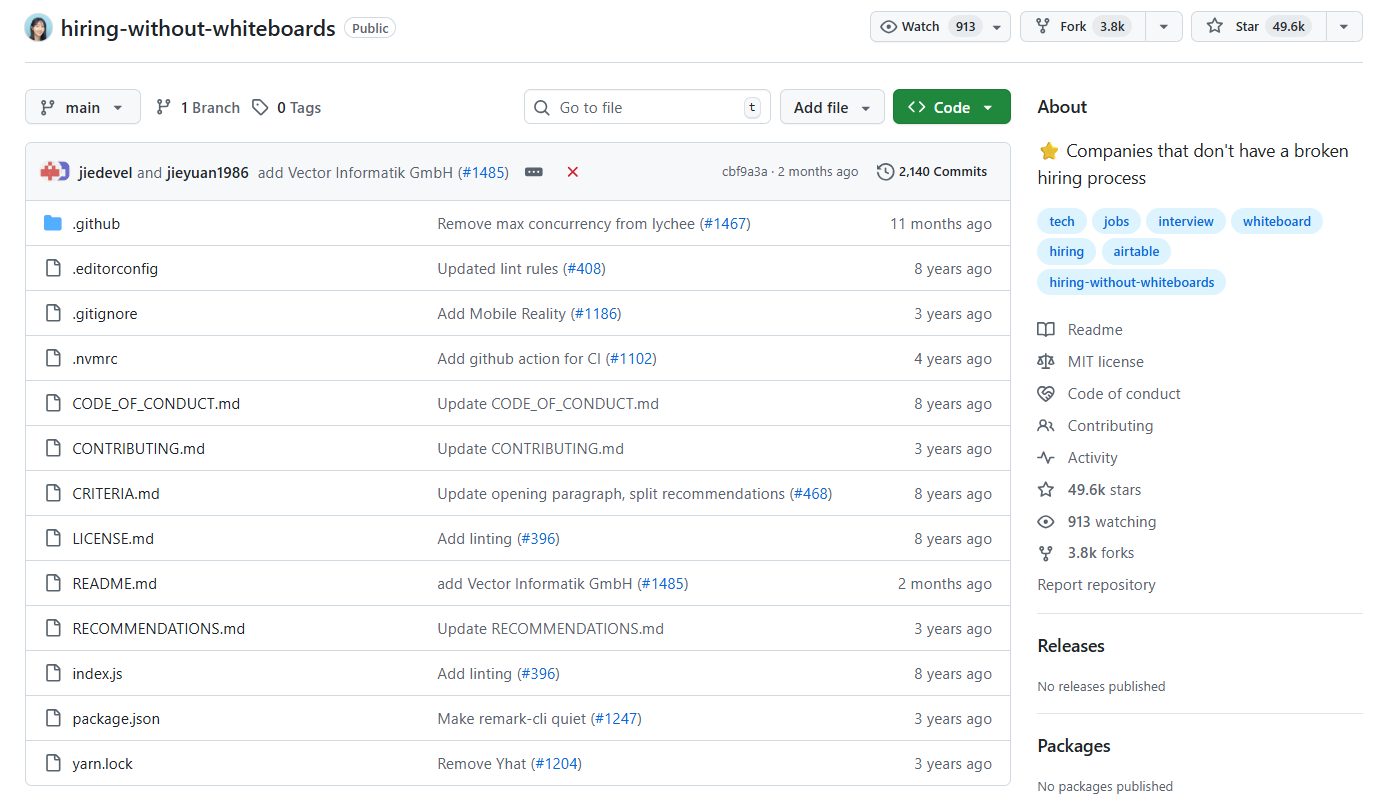Open the main branch selector dropdown
Image resolution: width=1379 pixels, height=804 pixels.
(x=83, y=107)
